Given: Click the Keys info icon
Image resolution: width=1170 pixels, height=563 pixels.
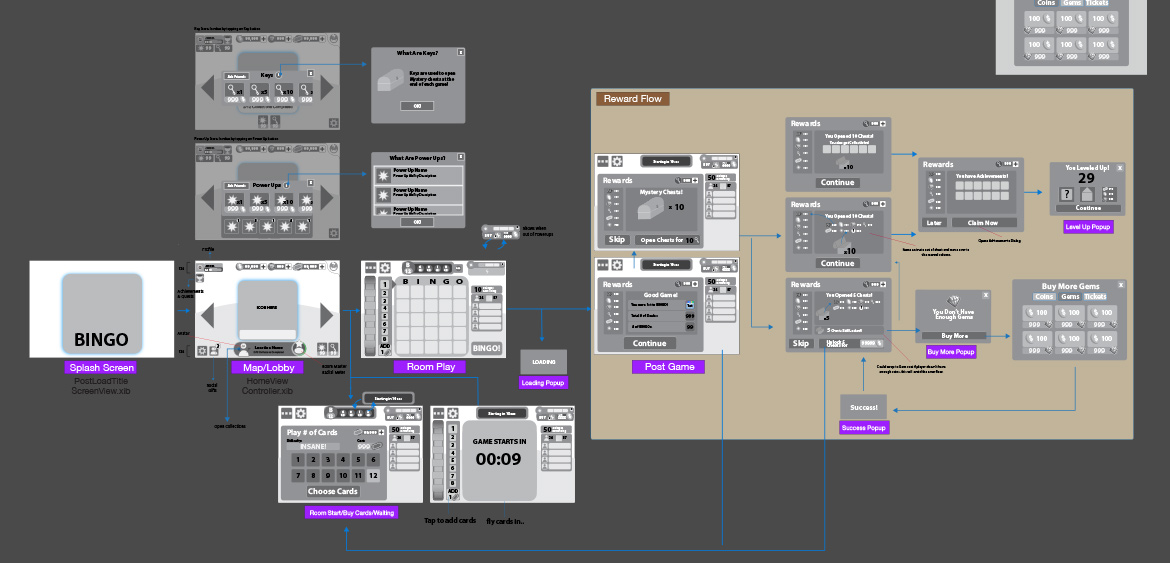Looking at the screenshot, I should click(279, 75).
